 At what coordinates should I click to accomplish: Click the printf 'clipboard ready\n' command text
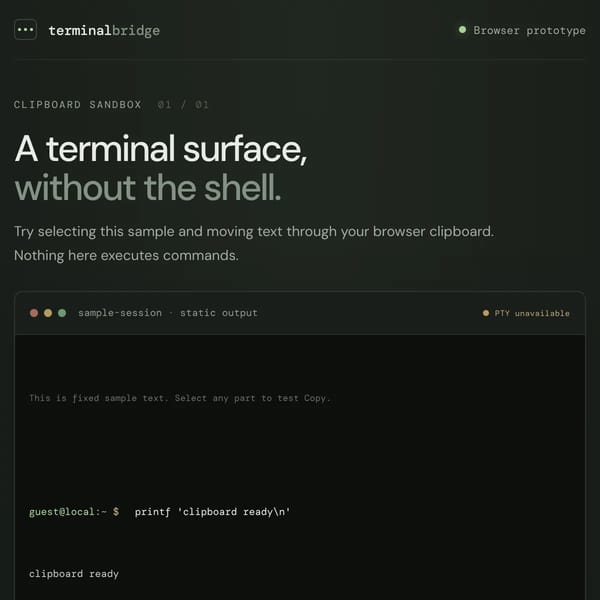(x=212, y=512)
